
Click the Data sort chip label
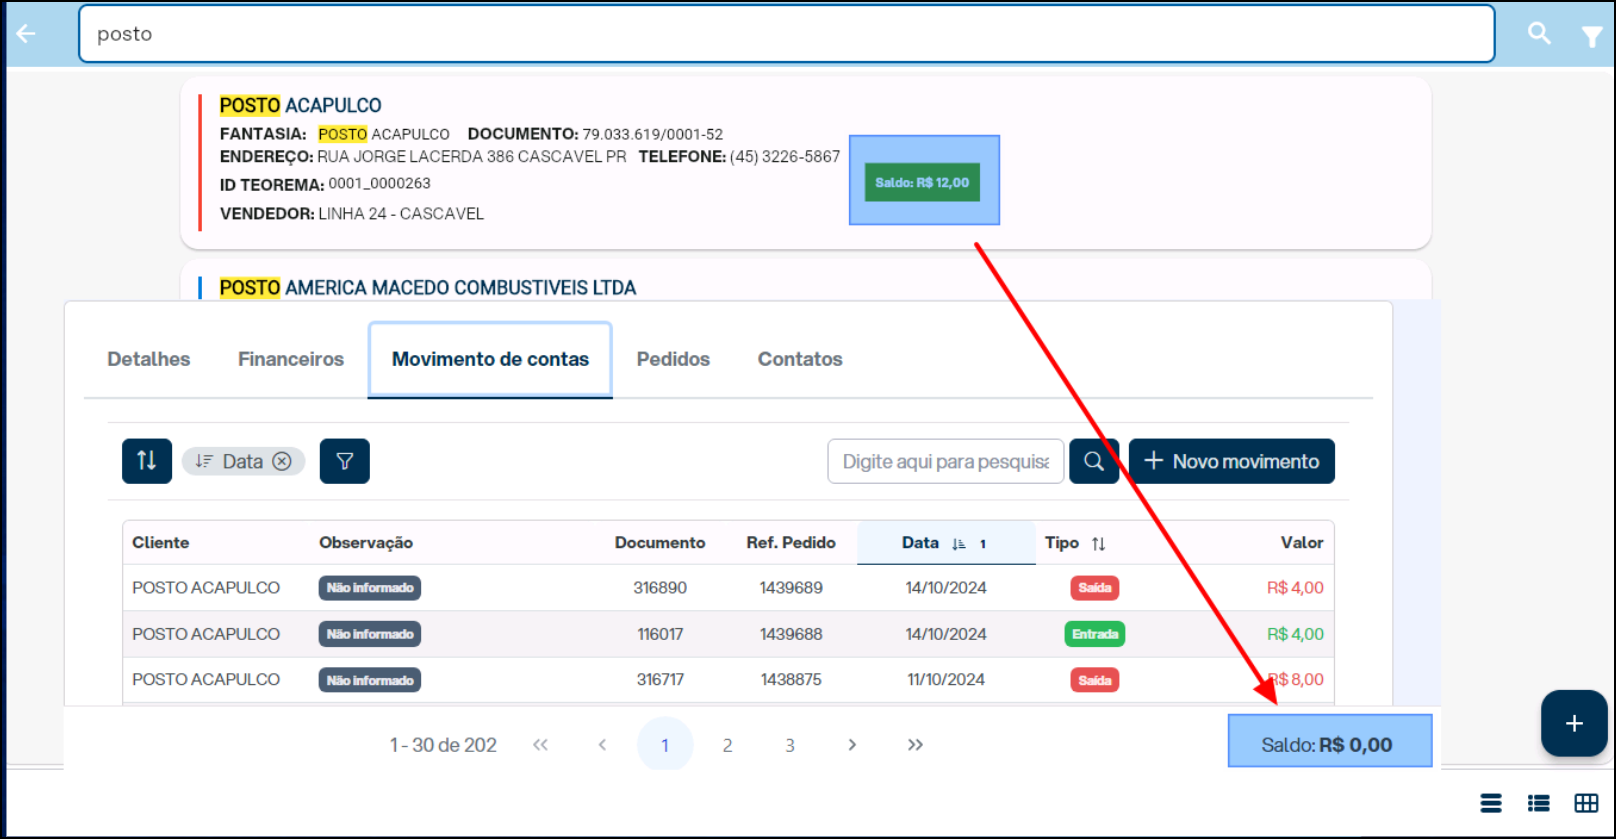pyautogui.click(x=242, y=461)
